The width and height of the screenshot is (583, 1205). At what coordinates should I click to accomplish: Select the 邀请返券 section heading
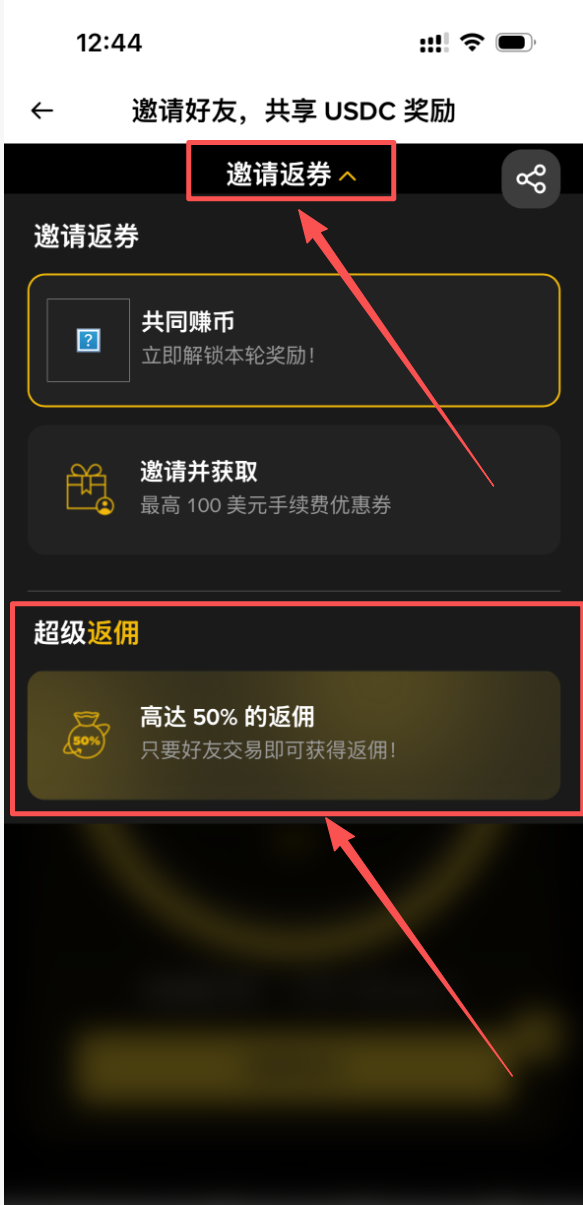coord(86,236)
